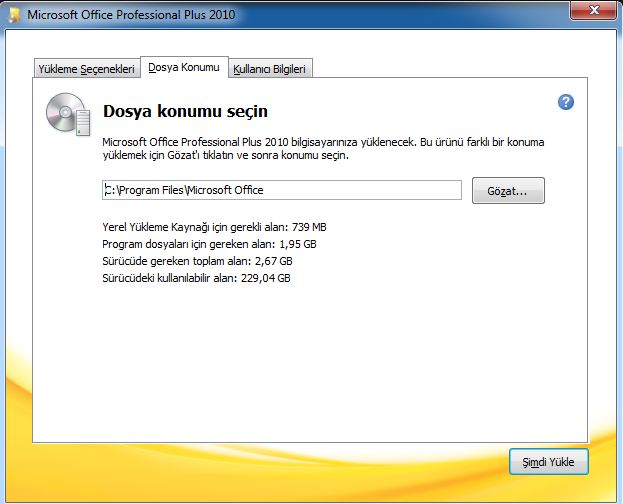Open the Kullanıcı Bilgileri tab

click(270, 68)
